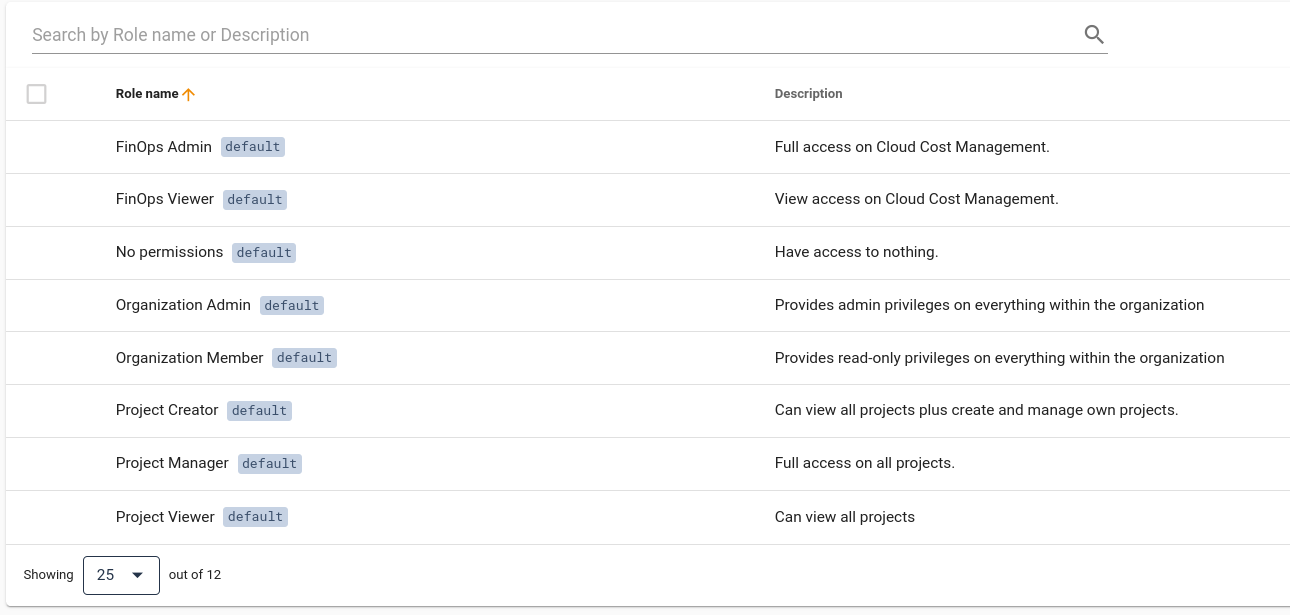Open the Organization Admin role
1290x615 pixels.
(183, 305)
